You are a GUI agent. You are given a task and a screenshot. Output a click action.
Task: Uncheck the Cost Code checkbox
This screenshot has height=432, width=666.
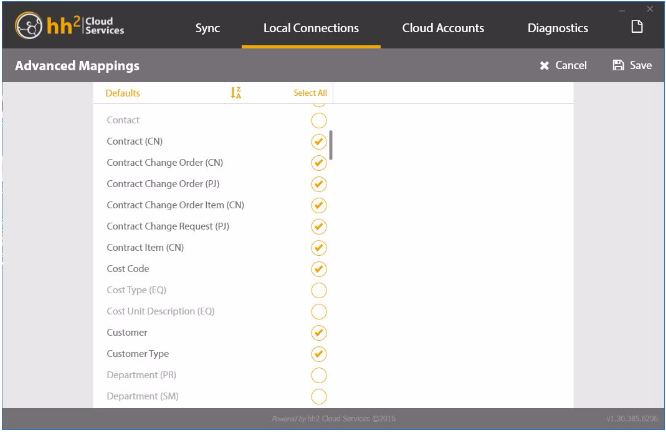pyautogui.click(x=319, y=269)
